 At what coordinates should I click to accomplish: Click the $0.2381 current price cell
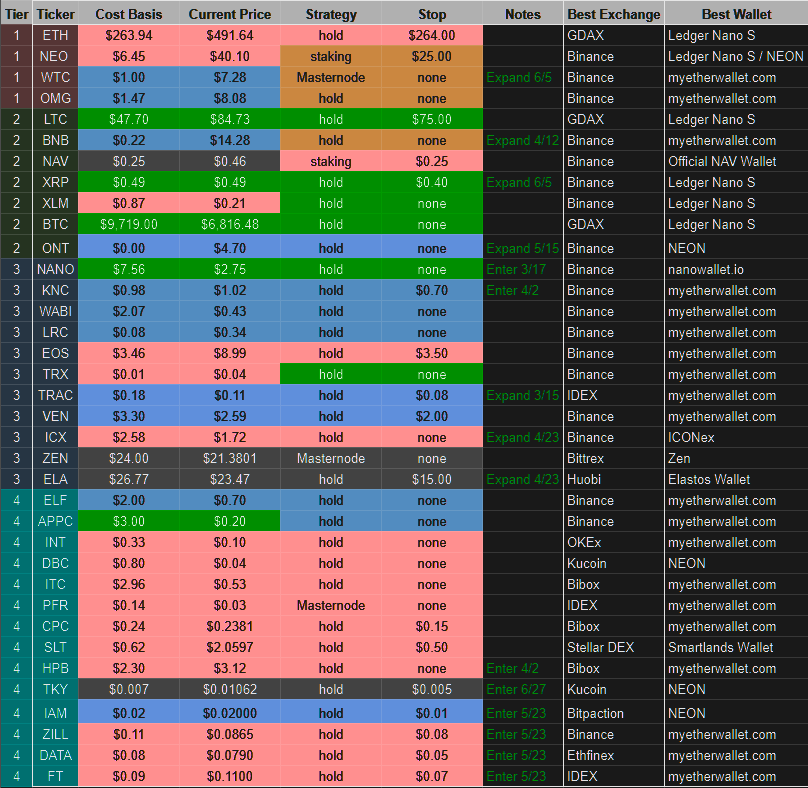pos(230,627)
